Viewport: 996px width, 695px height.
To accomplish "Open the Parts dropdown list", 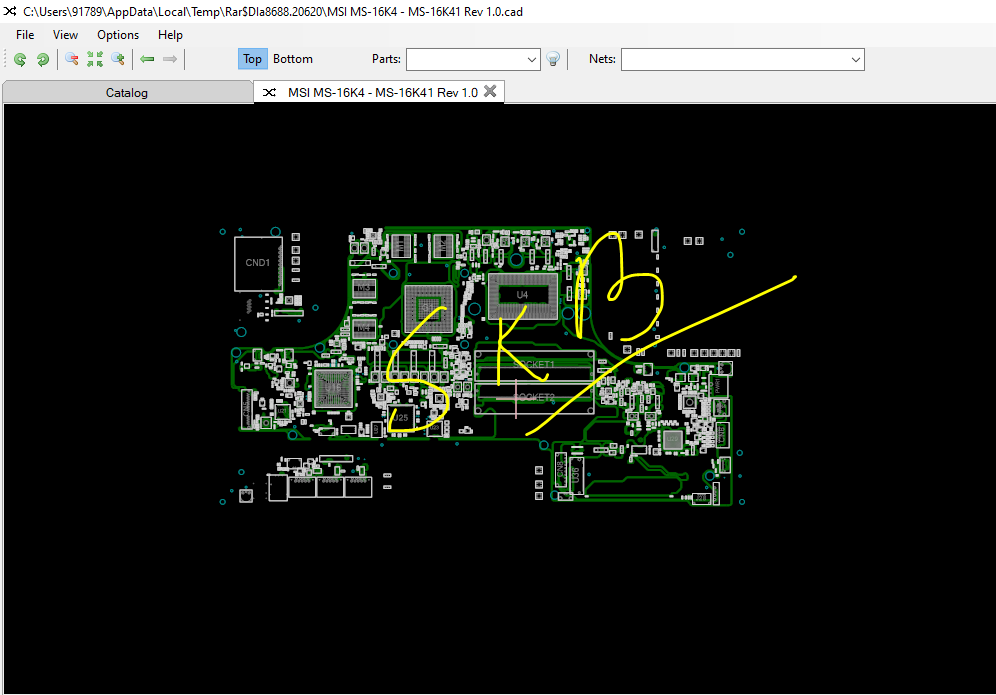I will [532, 60].
